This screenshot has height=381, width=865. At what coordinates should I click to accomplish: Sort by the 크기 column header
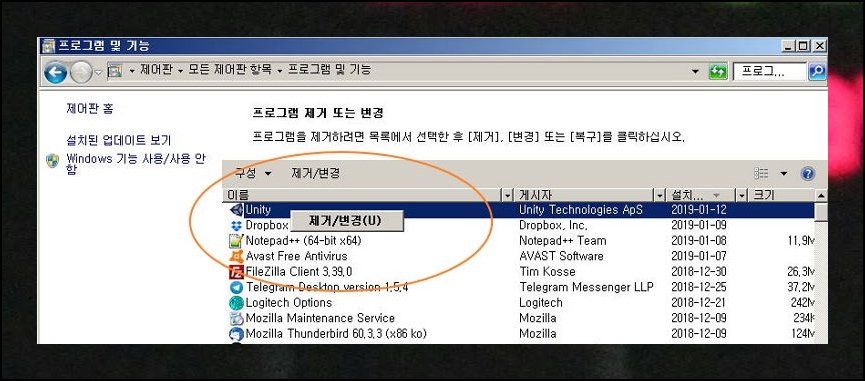782,195
